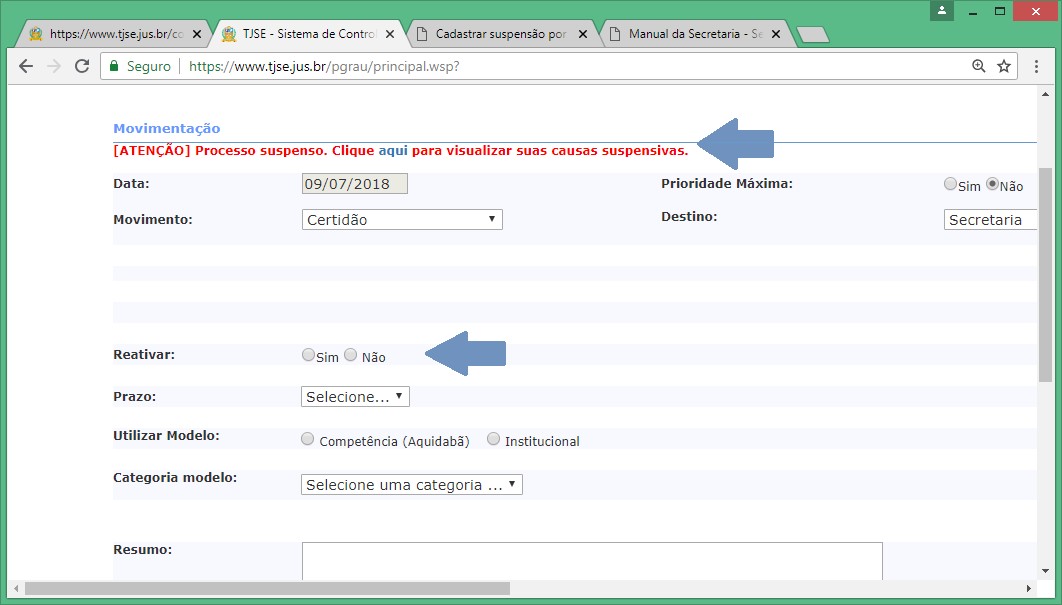The image size is (1062, 605).
Task: Click inside the Resumo text area
Action: pos(592,560)
